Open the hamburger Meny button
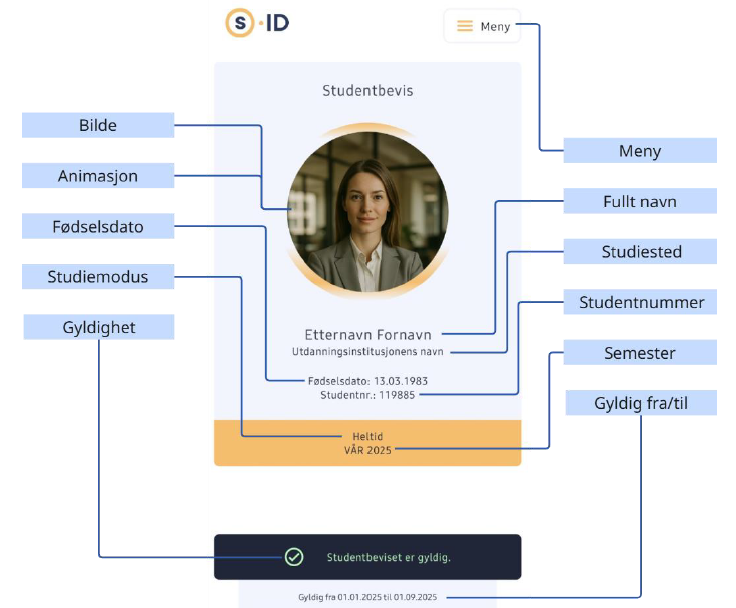The height and width of the screenshot is (608, 736). tap(483, 26)
